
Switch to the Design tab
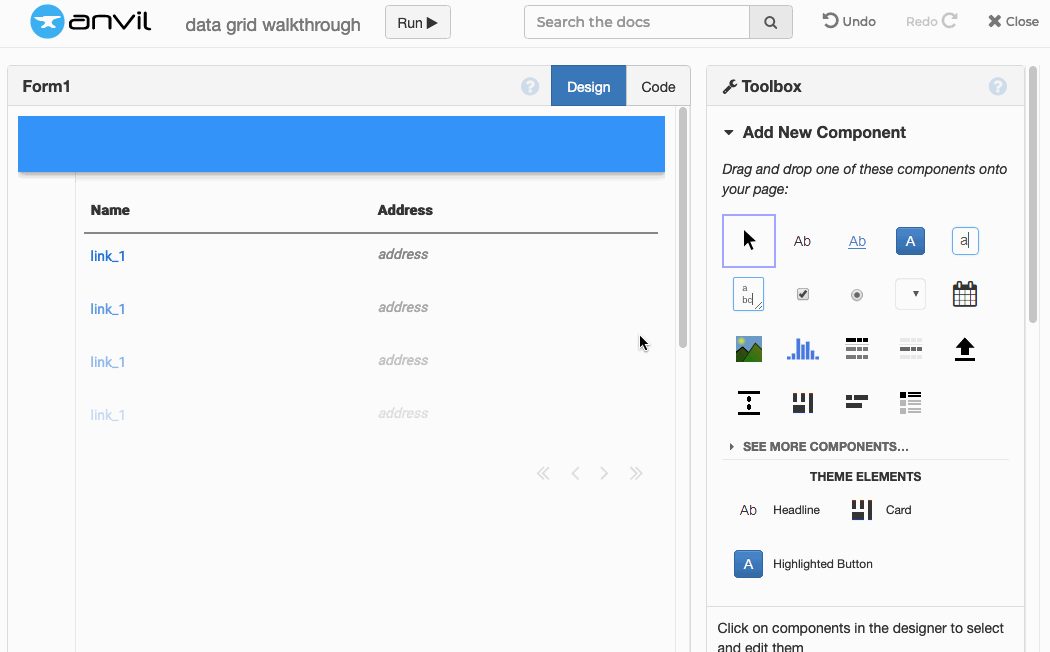(589, 86)
